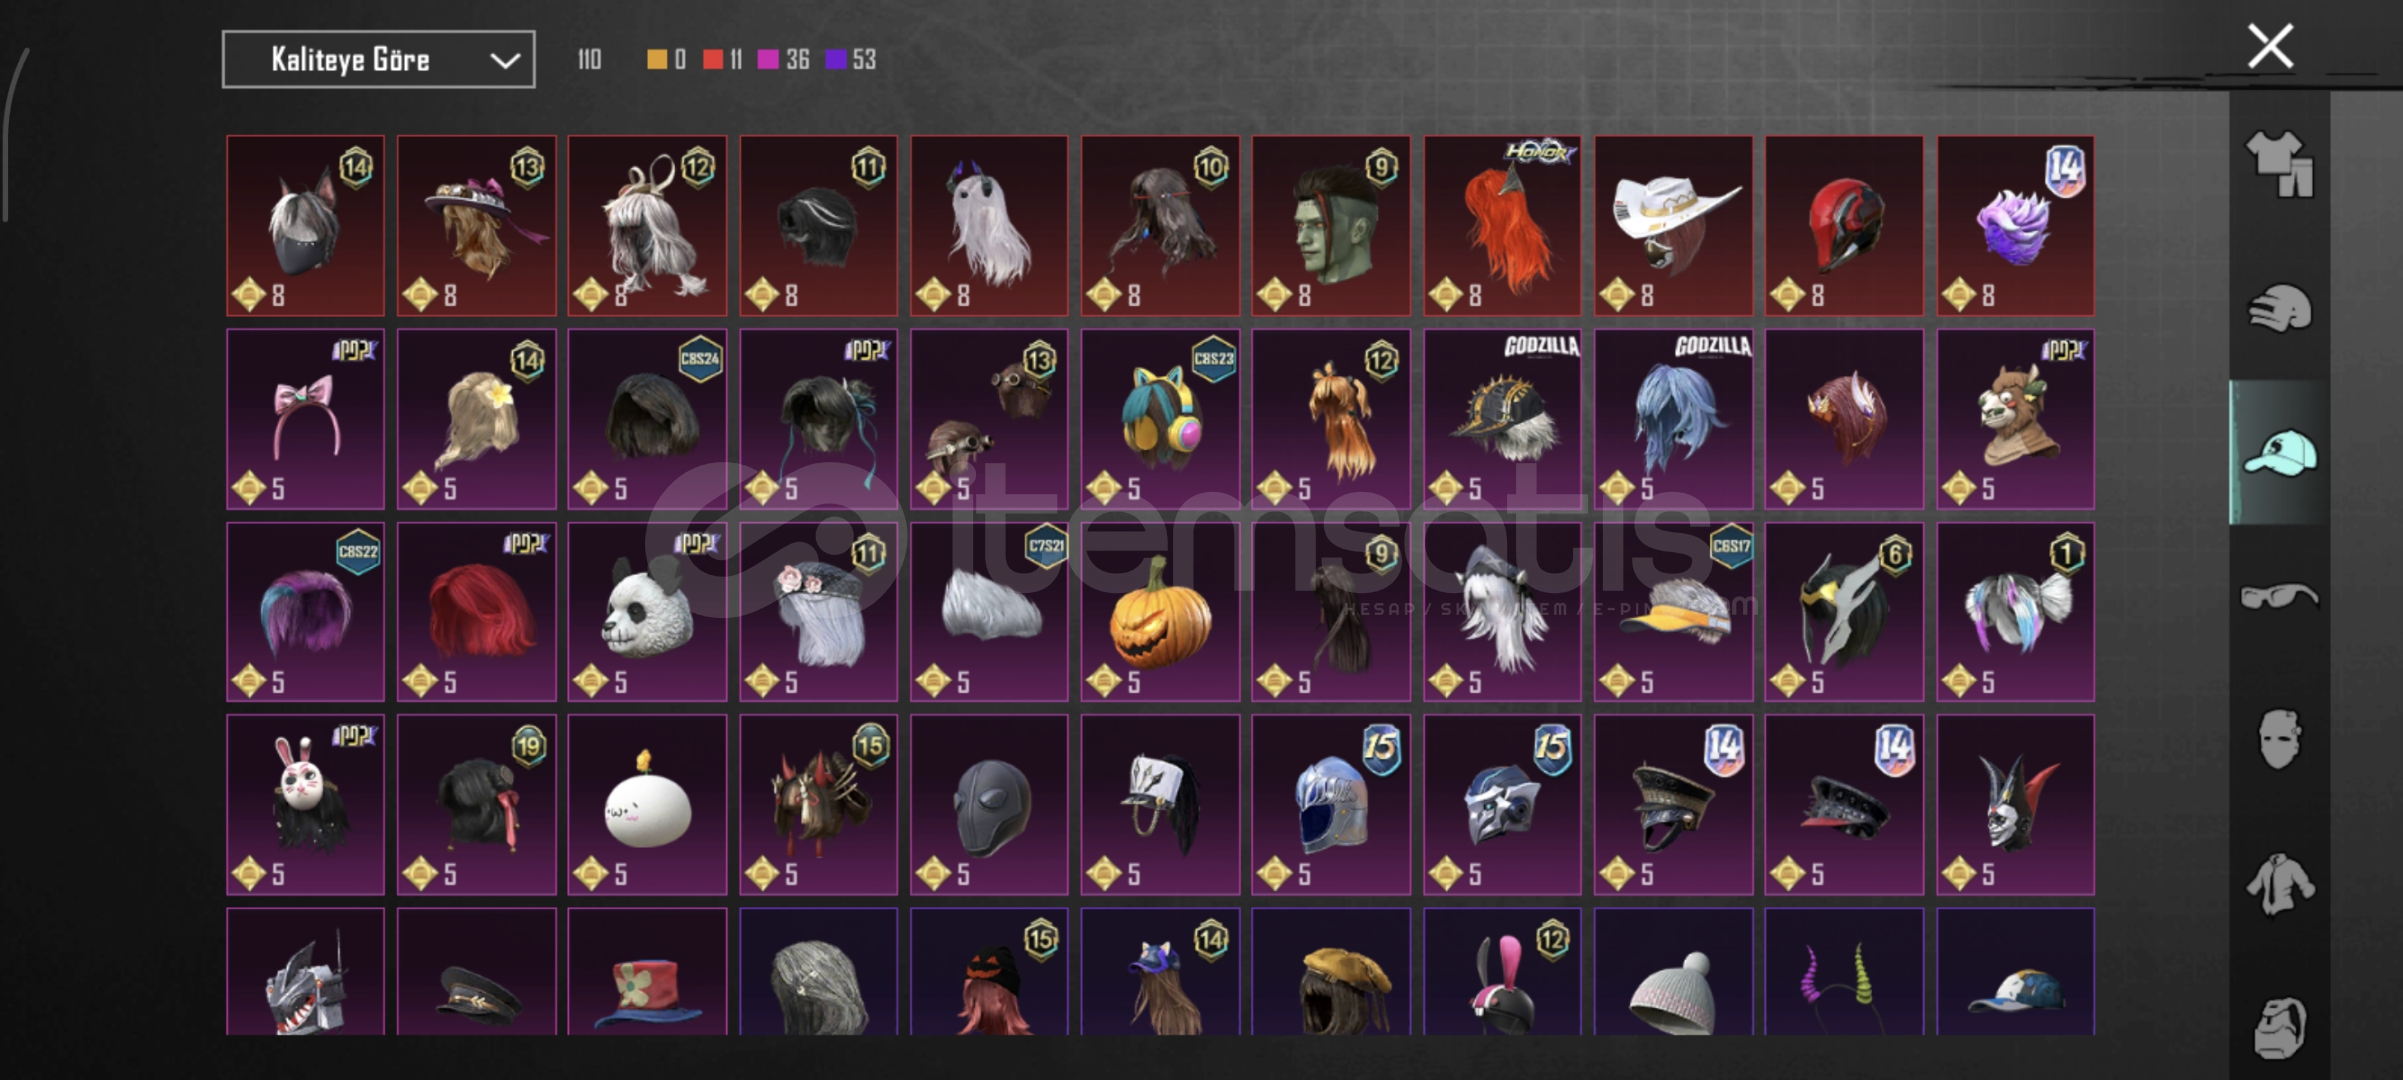The height and width of the screenshot is (1080, 2403).
Task: Select the green zombie head item
Action: point(1331,226)
